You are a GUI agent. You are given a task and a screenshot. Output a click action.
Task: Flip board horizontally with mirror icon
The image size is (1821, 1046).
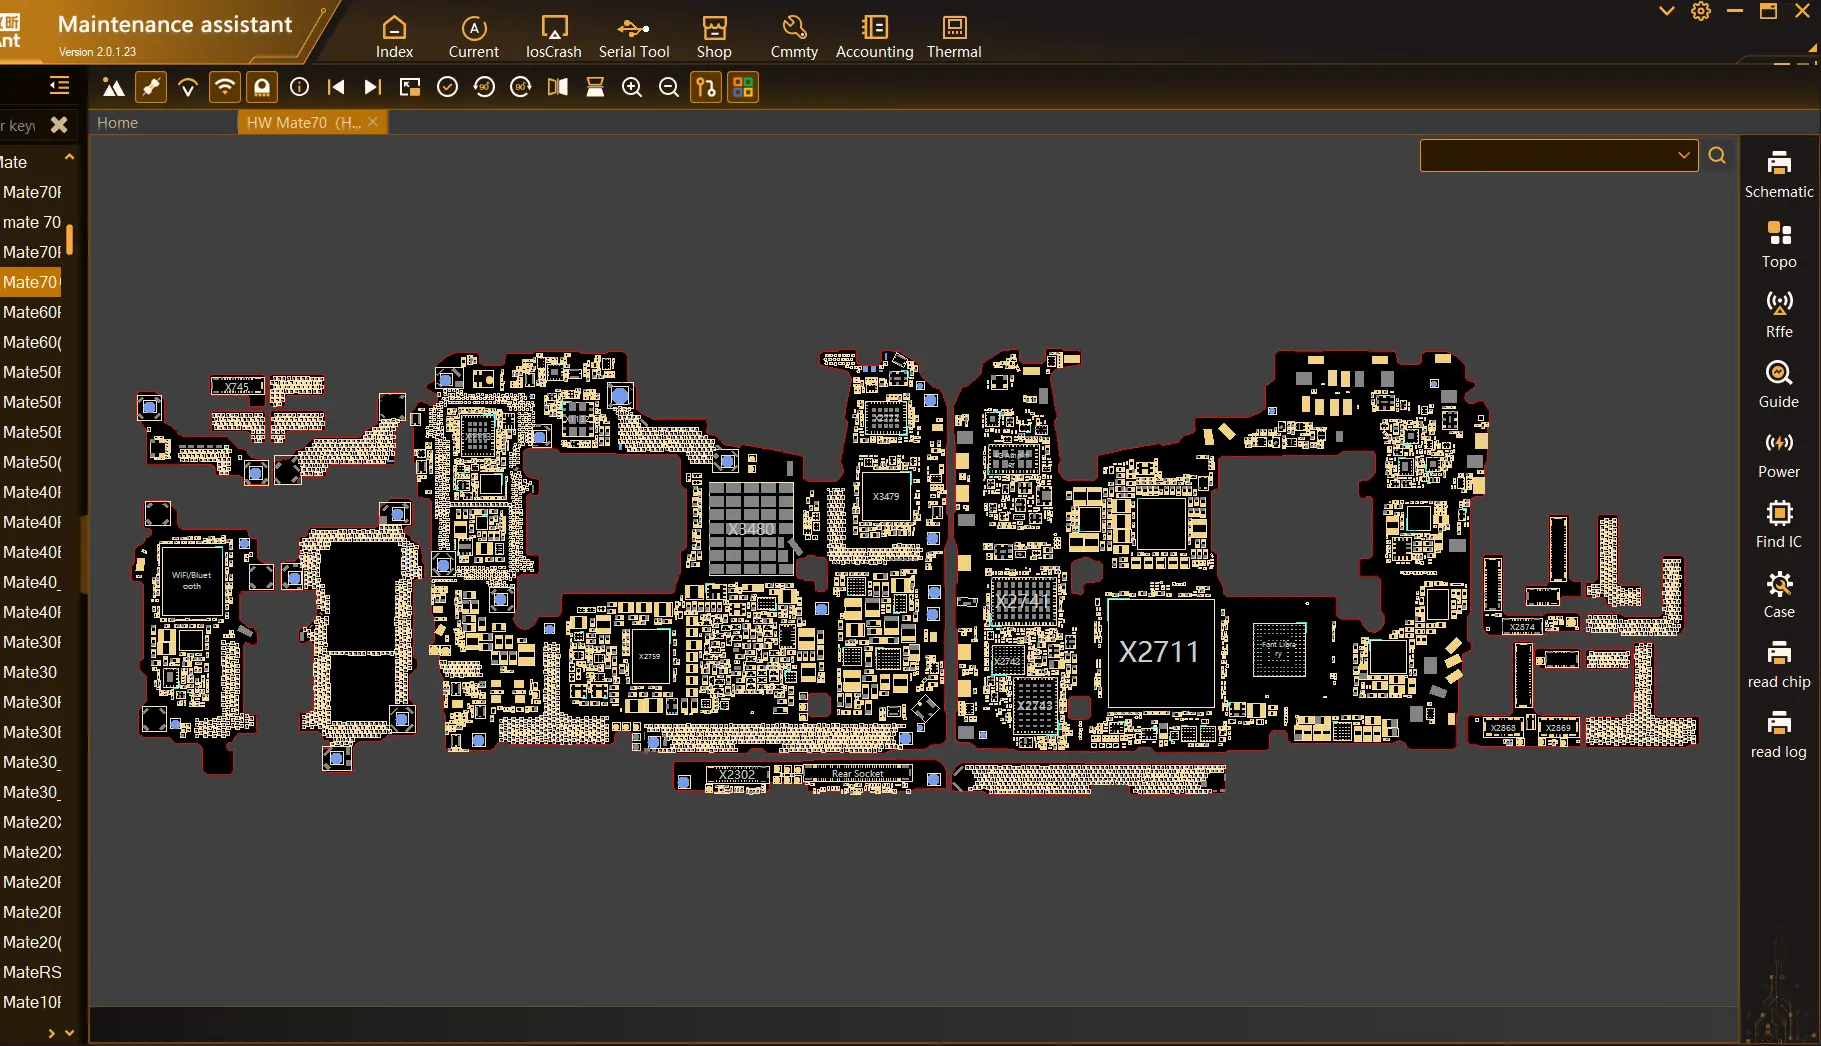click(558, 88)
